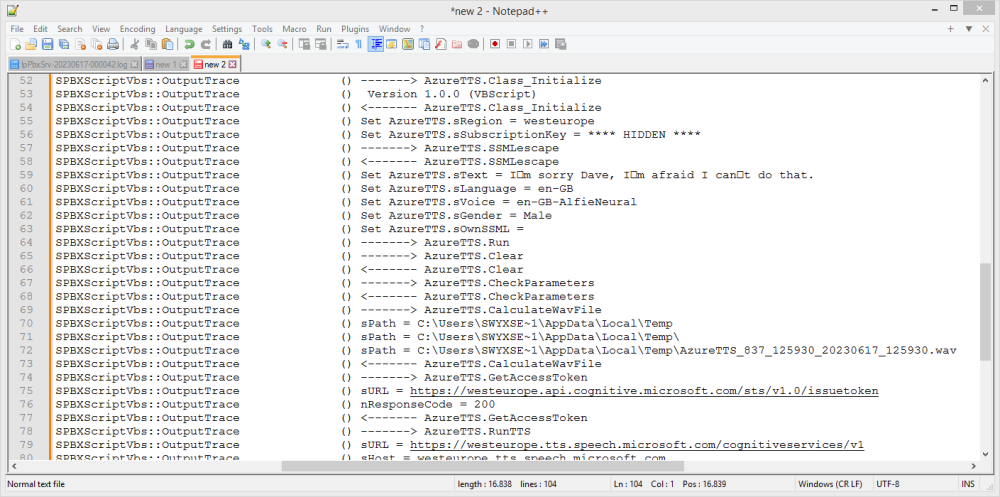The height and width of the screenshot is (497, 1000).
Task: Open the tab list dropdown triangle at top right
Action: [968, 29]
